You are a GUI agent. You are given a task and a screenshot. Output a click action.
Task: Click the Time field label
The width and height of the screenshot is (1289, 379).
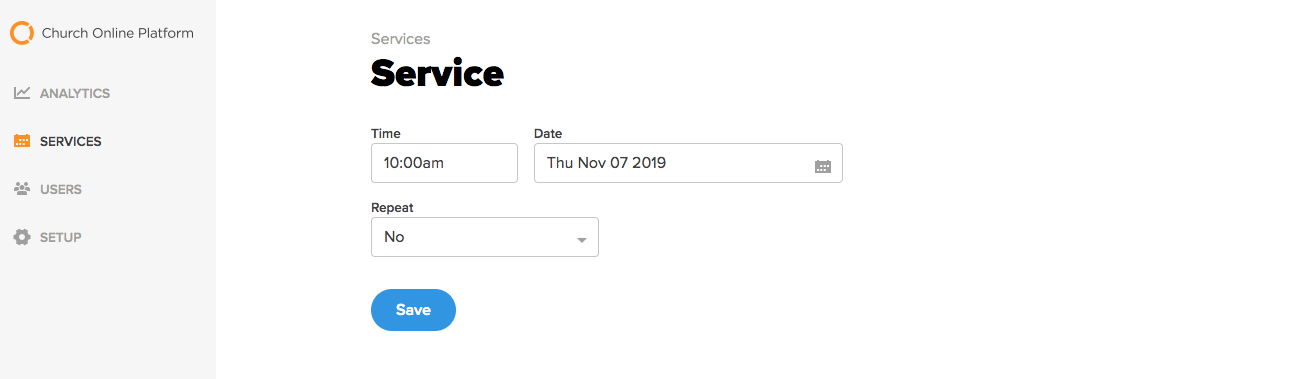pos(386,133)
